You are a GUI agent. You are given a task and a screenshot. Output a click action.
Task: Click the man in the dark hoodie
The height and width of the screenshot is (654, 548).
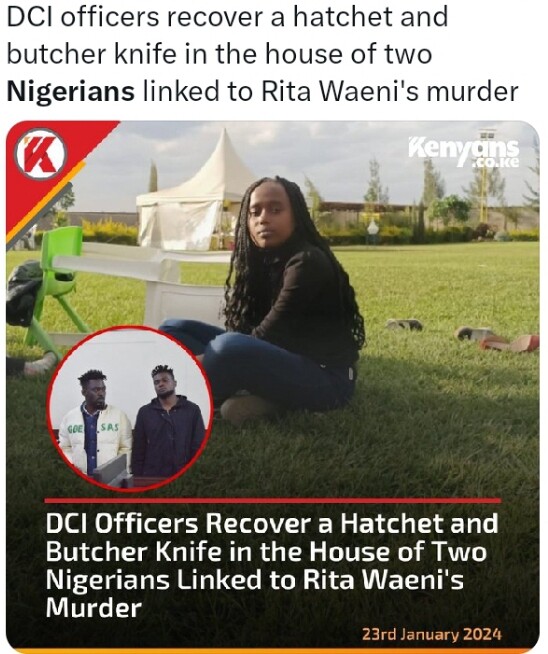tap(167, 422)
